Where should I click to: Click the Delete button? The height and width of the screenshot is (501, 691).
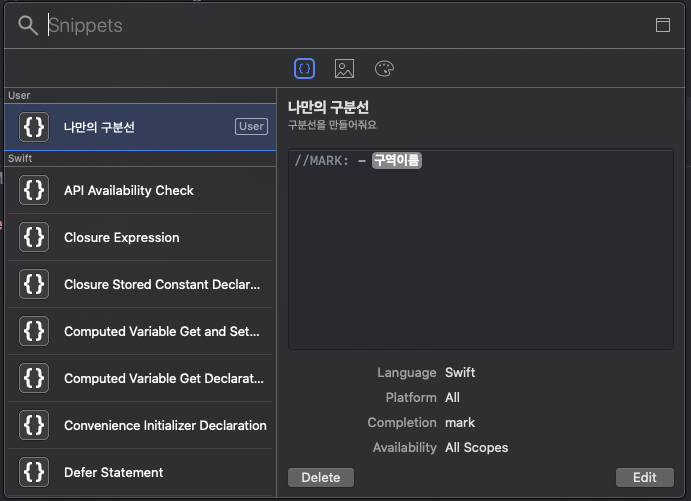coord(321,478)
